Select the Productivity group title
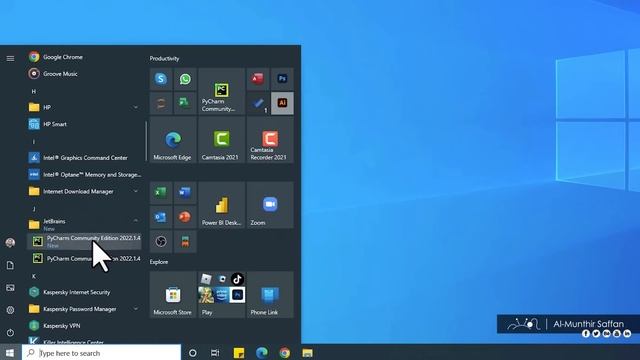 pyautogui.click(x=164, y=58)
